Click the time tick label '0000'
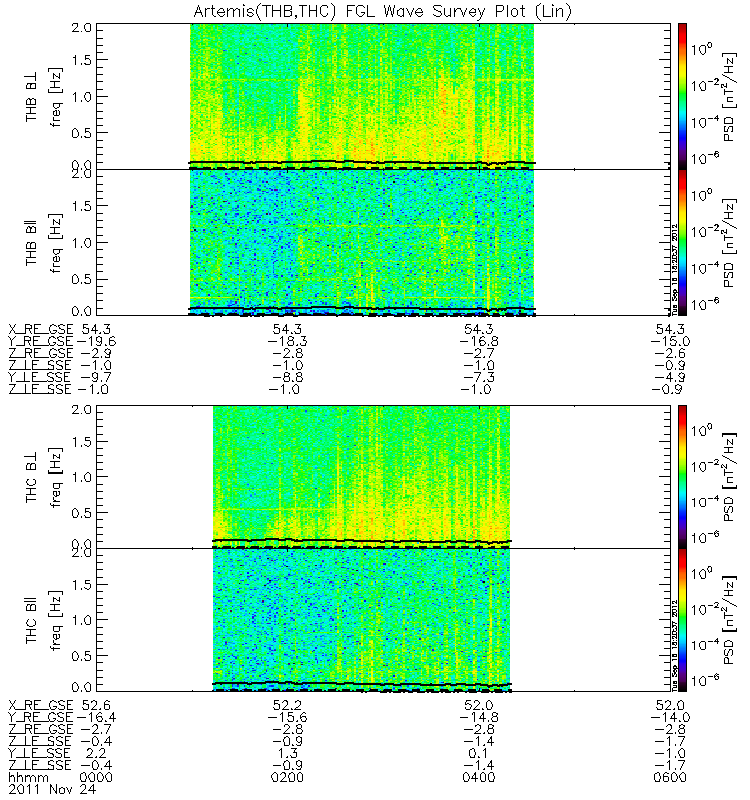Screen dimensions: 750x800 point(96,778)
